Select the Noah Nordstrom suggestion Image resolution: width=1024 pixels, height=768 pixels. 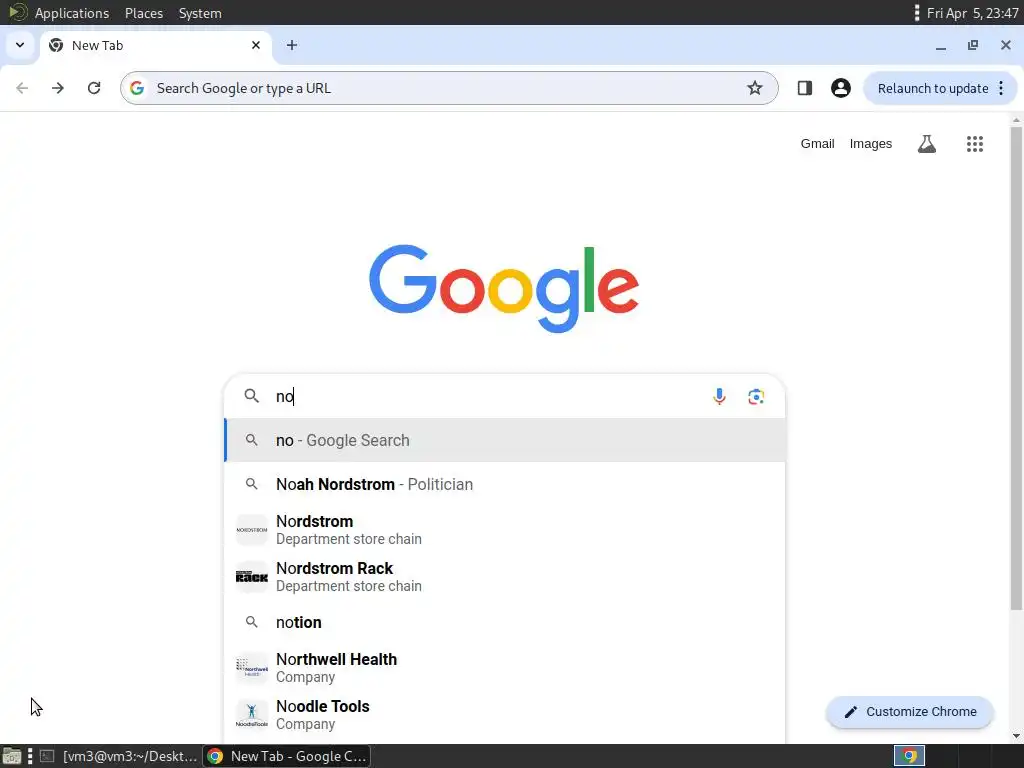(504, 484)
